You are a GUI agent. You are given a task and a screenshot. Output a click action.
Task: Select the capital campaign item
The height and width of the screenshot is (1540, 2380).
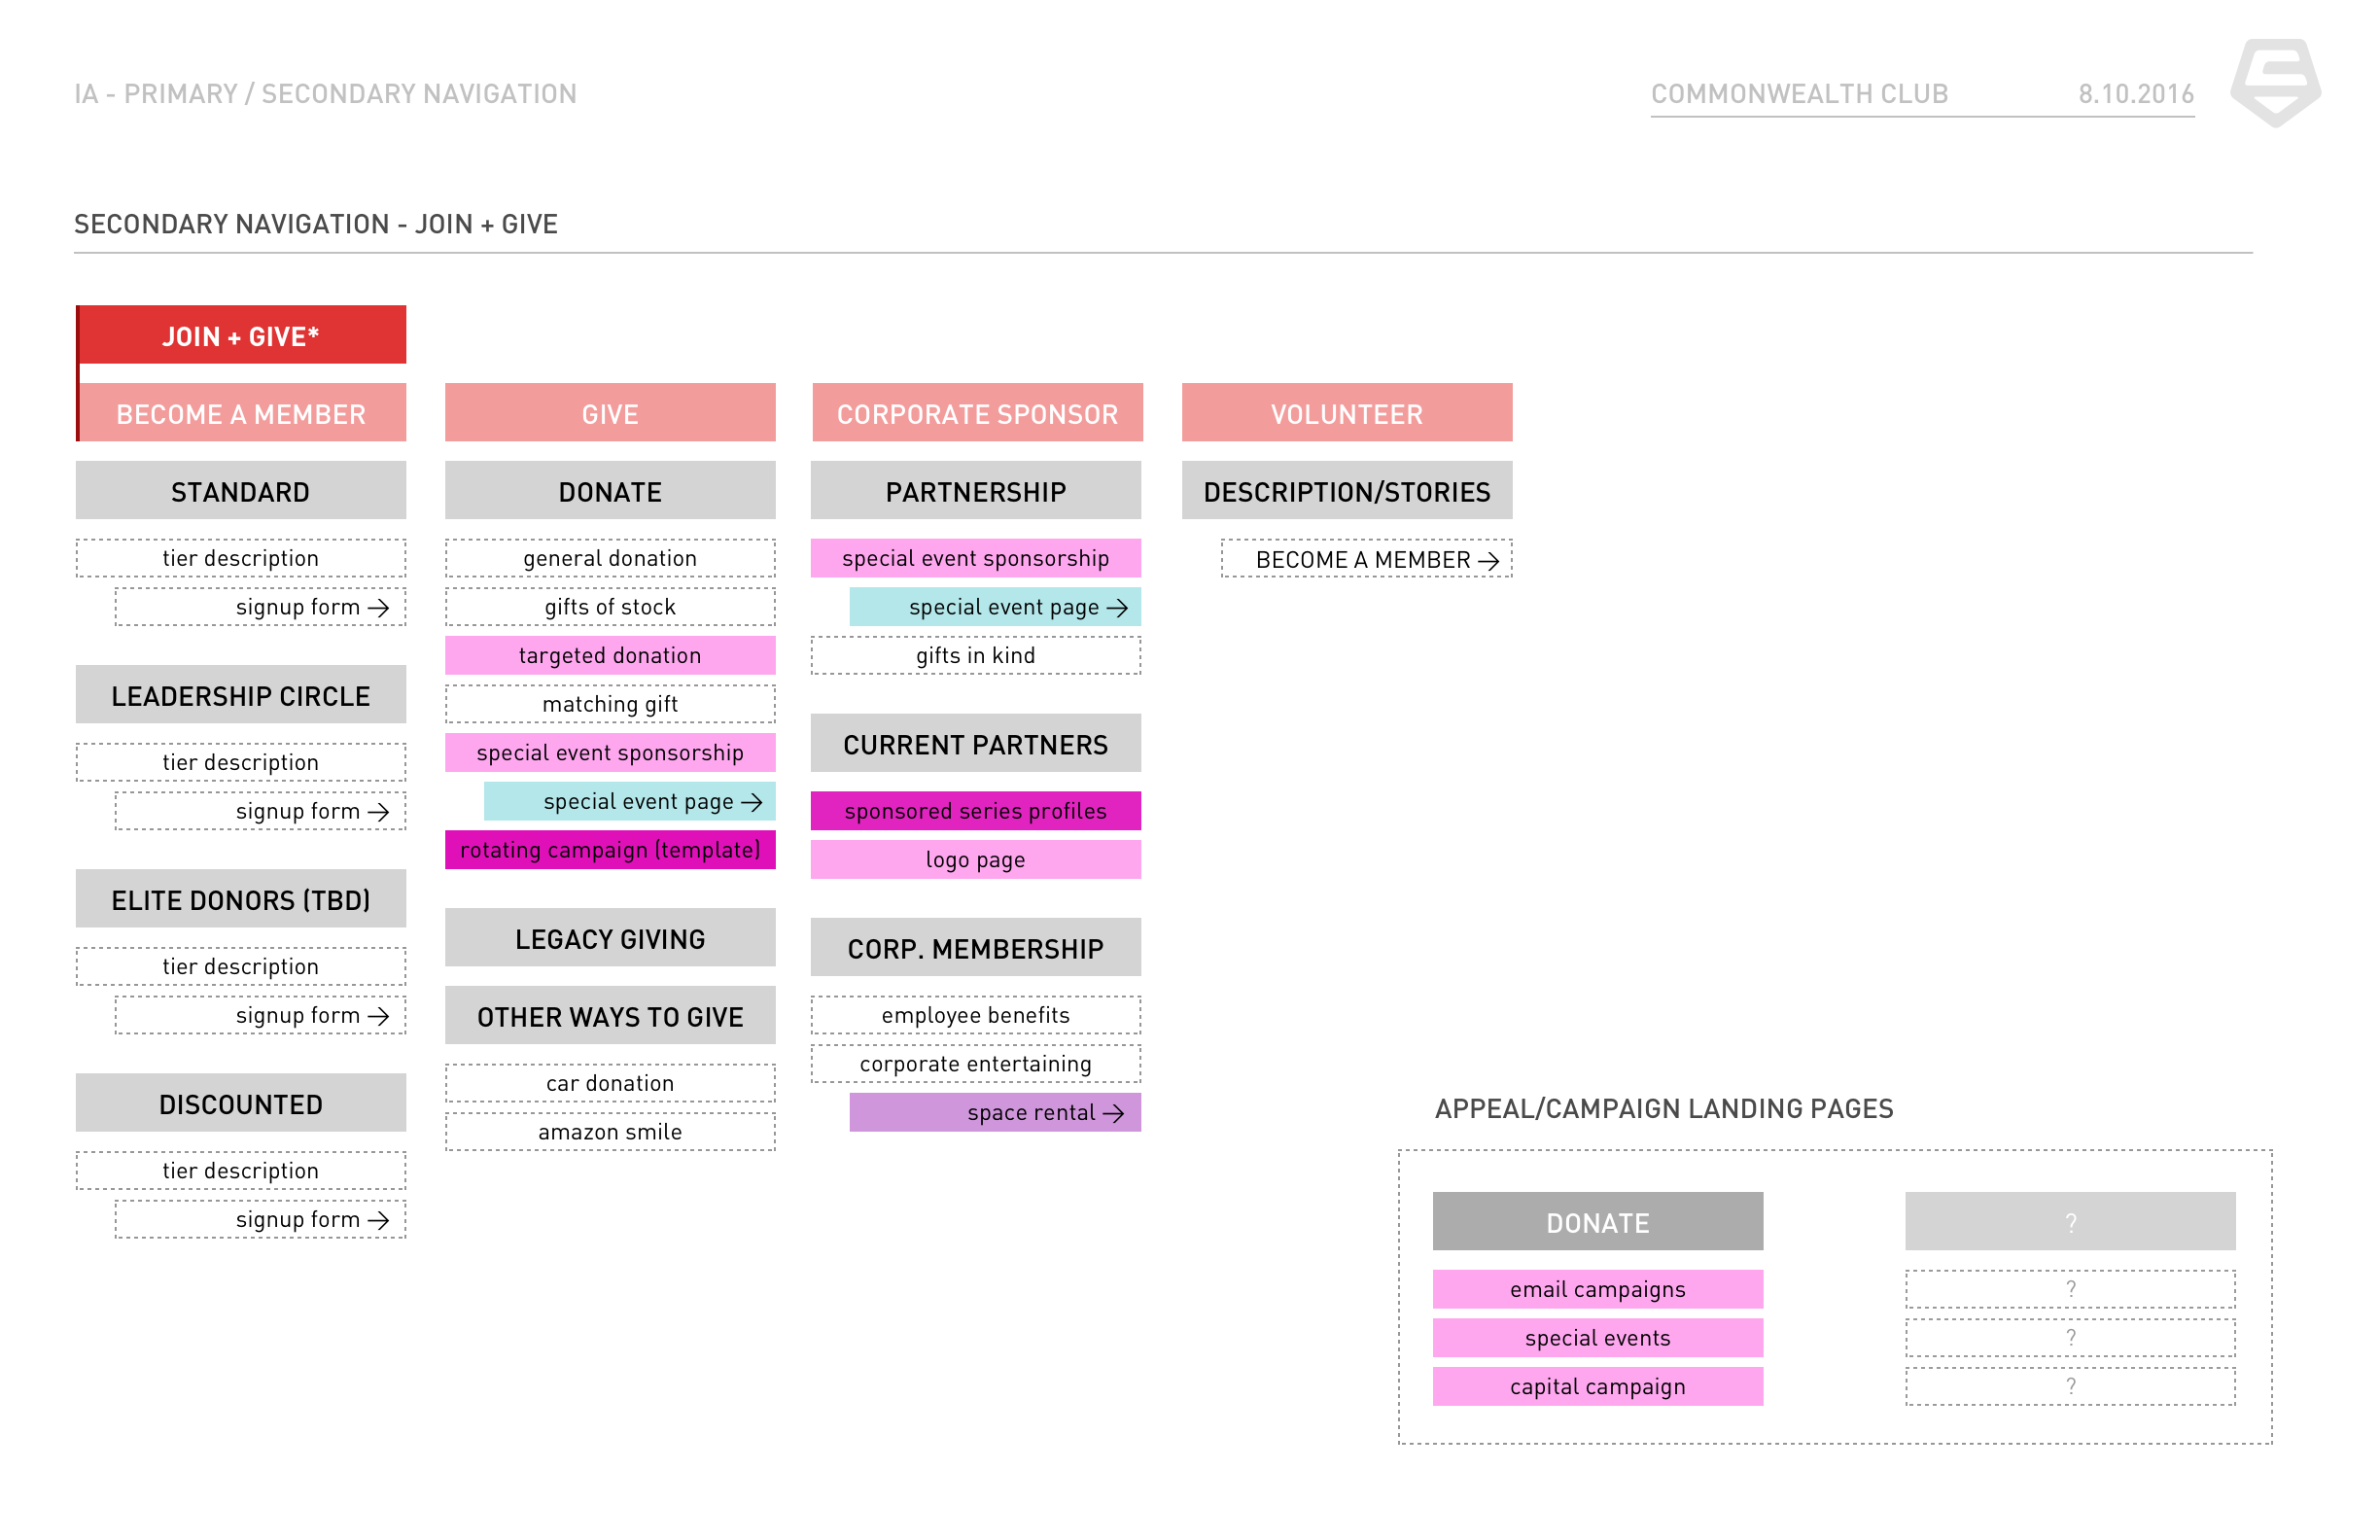click(1598, 1386)
